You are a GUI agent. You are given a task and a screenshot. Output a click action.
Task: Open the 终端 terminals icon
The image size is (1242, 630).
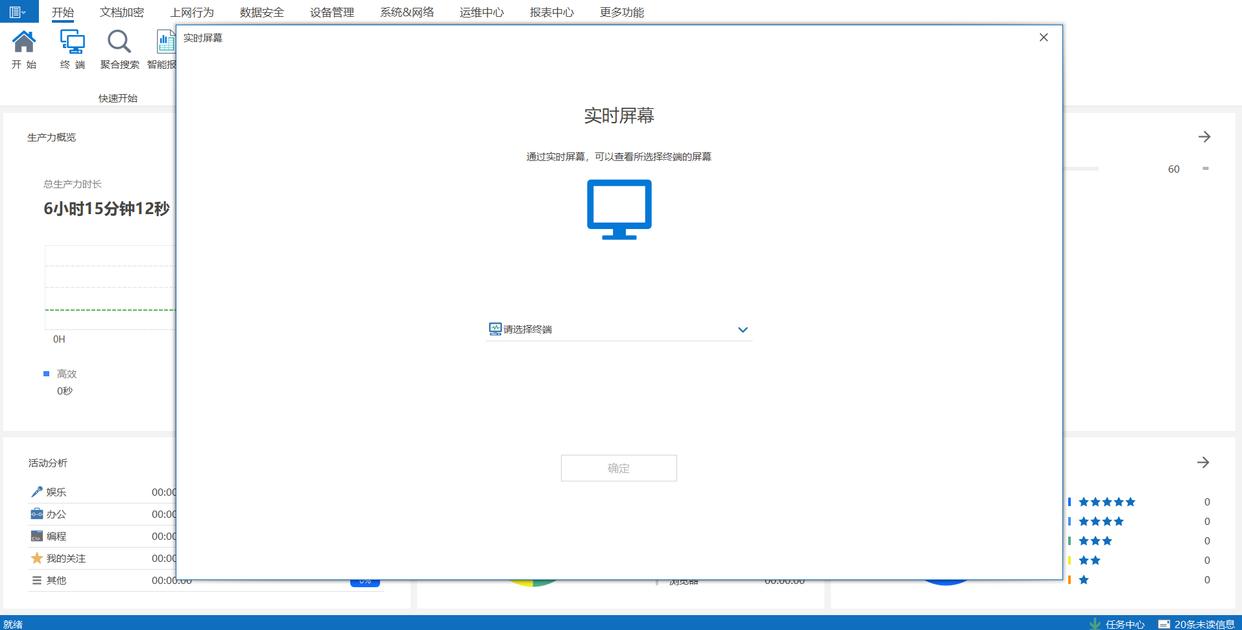coord(72,41)
